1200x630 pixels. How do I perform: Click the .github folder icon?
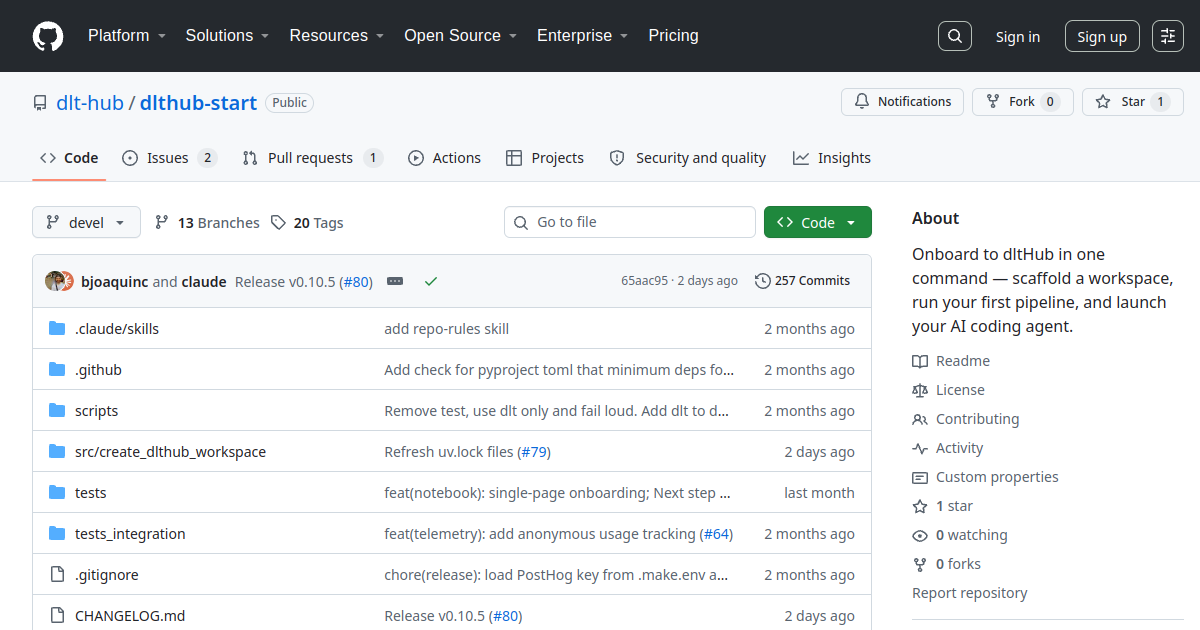click(57, 370)
